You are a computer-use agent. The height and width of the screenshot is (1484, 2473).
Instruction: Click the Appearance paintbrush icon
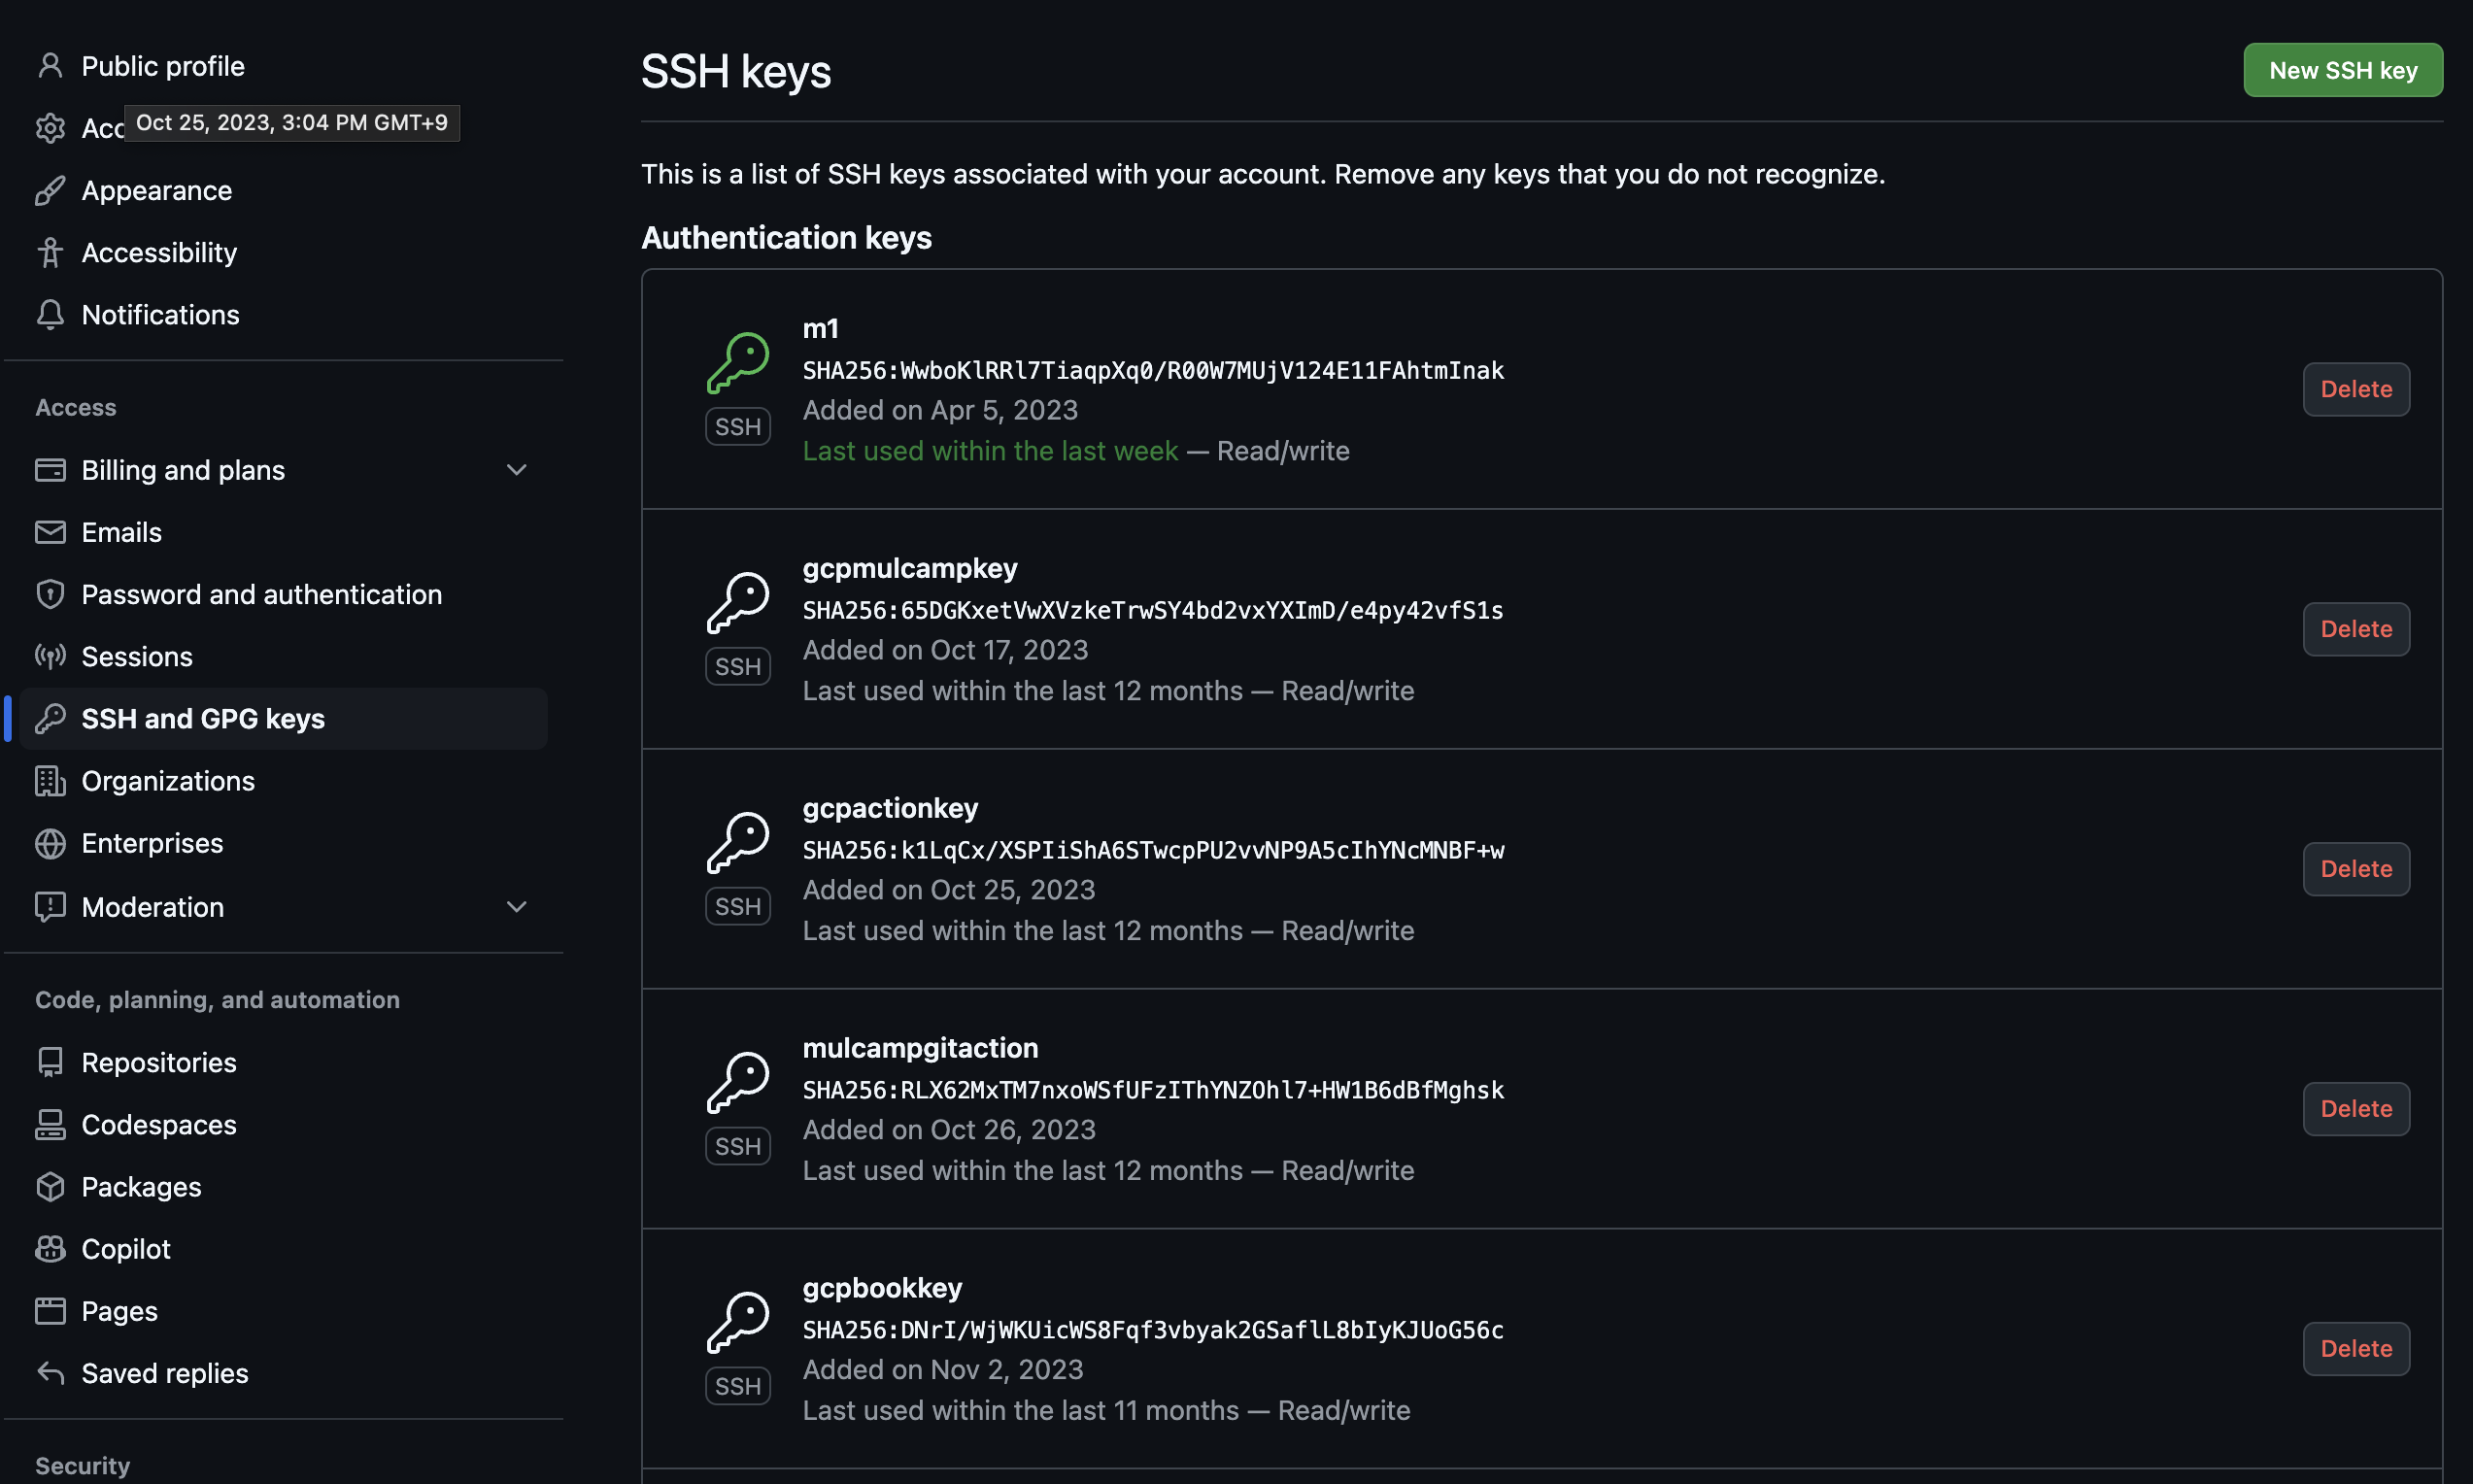(50, 190)
